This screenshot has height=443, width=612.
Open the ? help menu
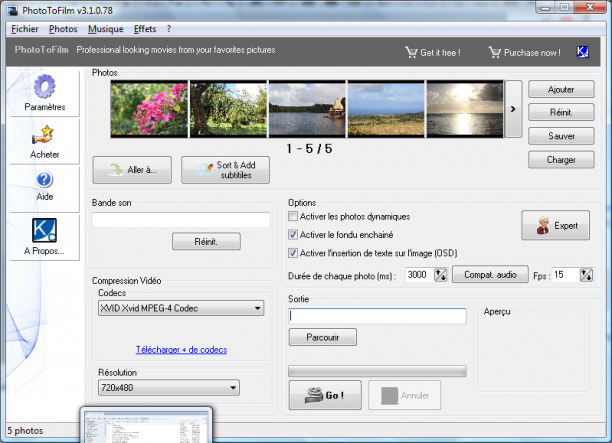point(169,29)
